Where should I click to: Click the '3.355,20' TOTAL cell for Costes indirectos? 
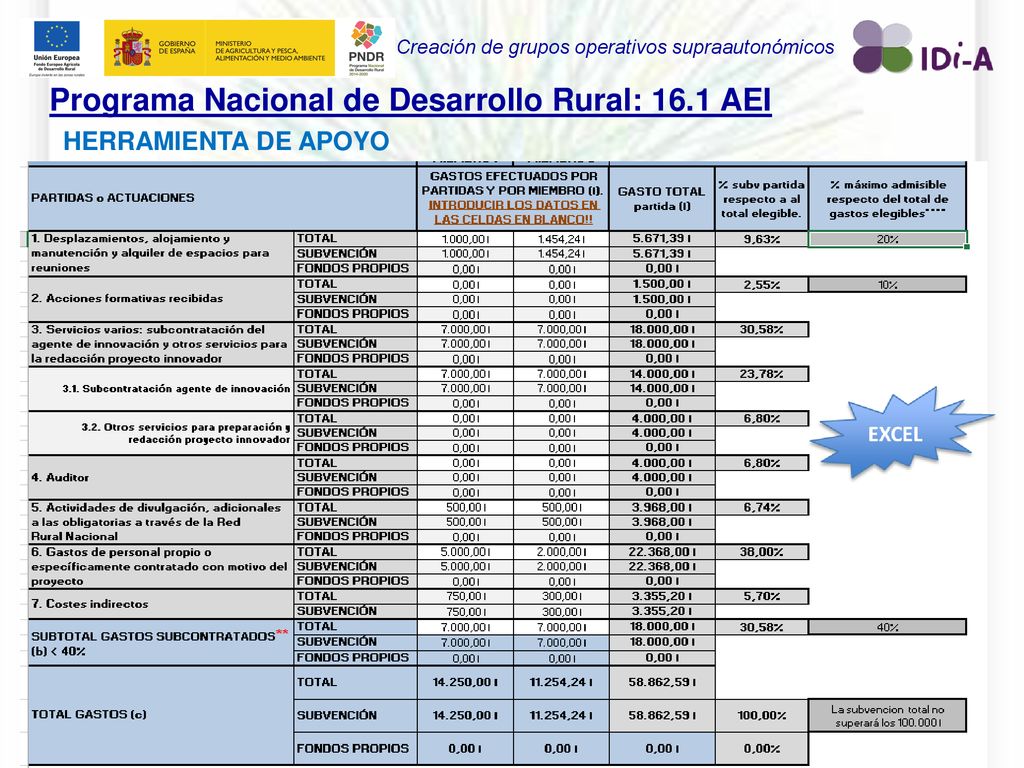pyautogui.click(x=662, y=596)
